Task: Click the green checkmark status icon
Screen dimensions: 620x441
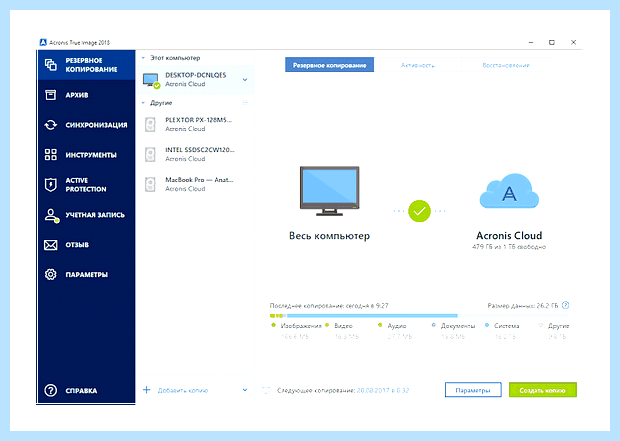Action: pos(419,211)
